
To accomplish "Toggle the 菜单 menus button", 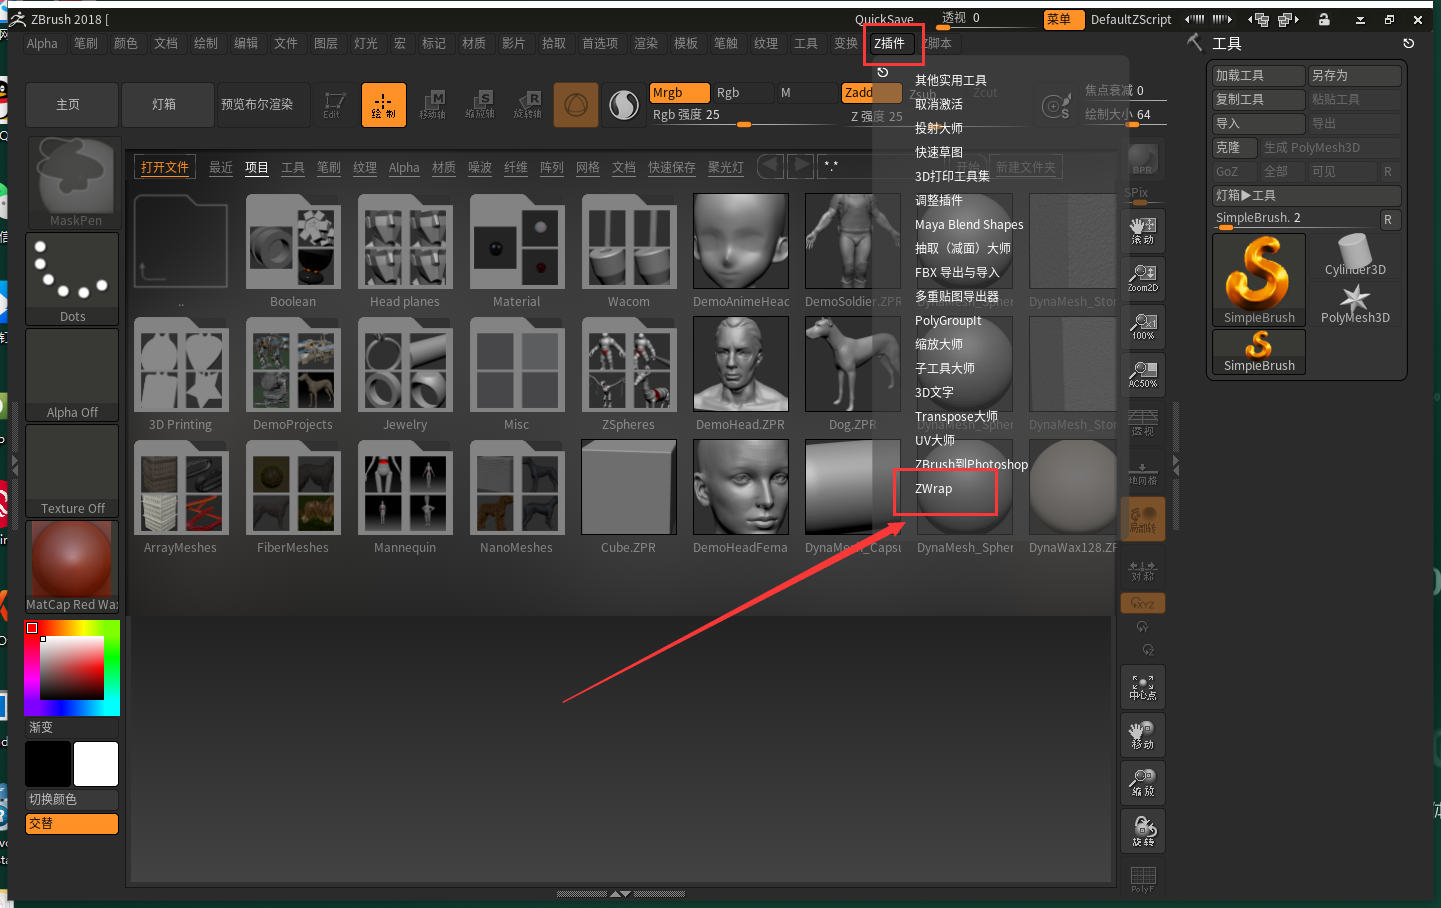I will click(1064, 19).
